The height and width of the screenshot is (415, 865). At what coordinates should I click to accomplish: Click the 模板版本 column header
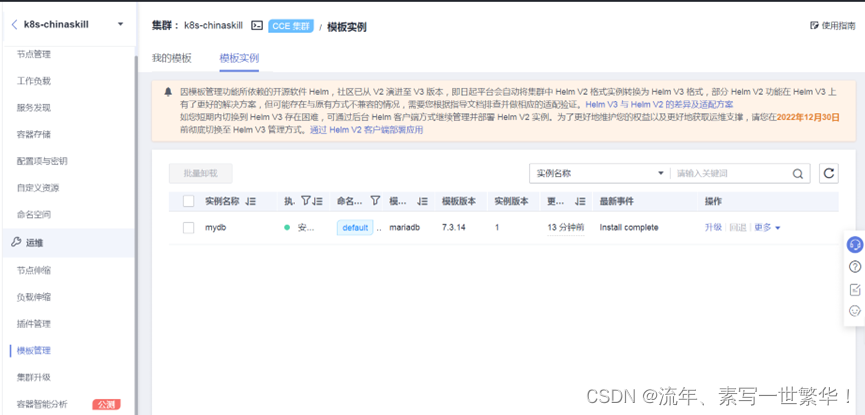(x=458, y=201)
